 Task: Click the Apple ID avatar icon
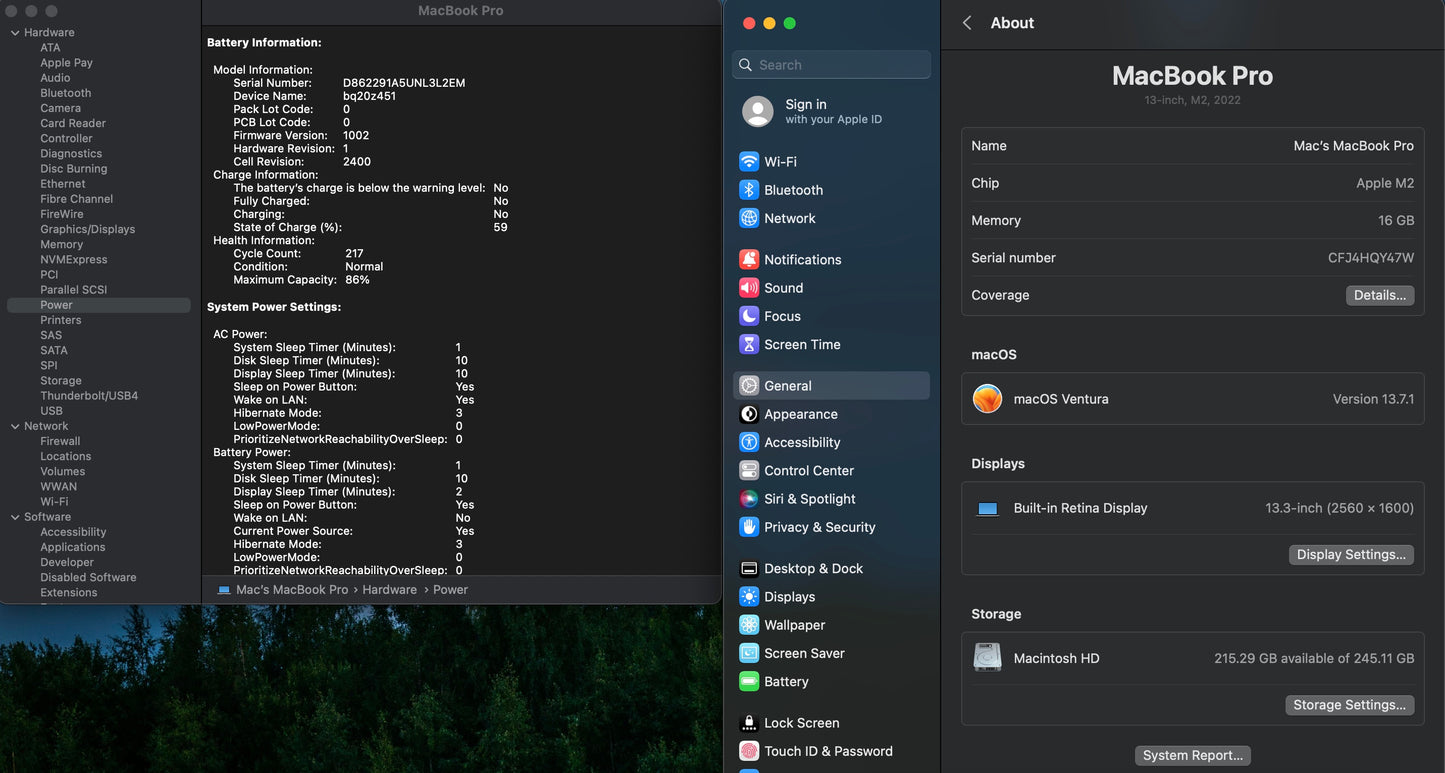758,111
